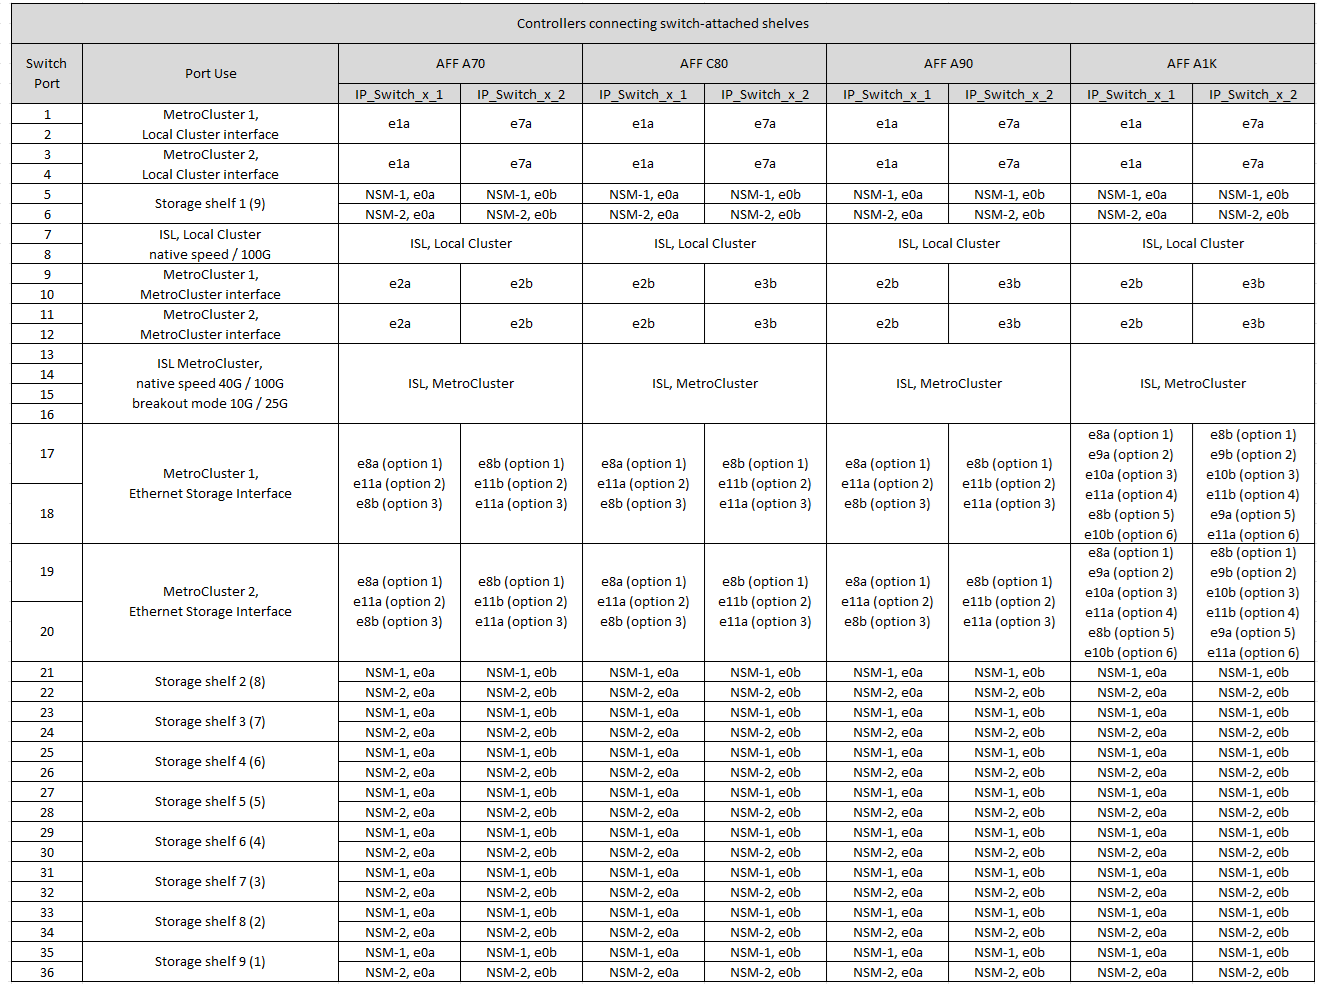
Task: Click "MetroCluster 1, Ethernet Storage Interface" cell
Action: click(x=211, y=483)
